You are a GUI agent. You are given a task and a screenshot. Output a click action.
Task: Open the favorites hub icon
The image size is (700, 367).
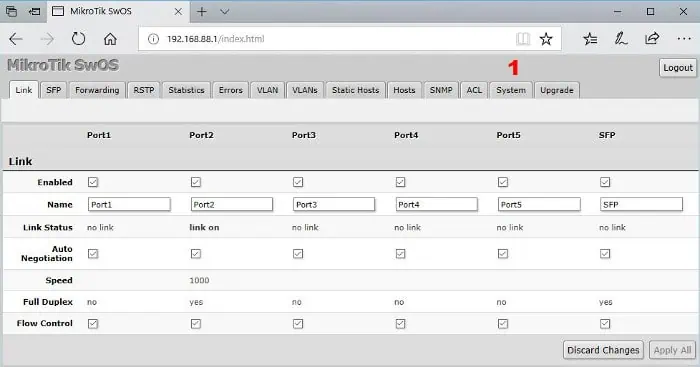click(x=590, y=39)
